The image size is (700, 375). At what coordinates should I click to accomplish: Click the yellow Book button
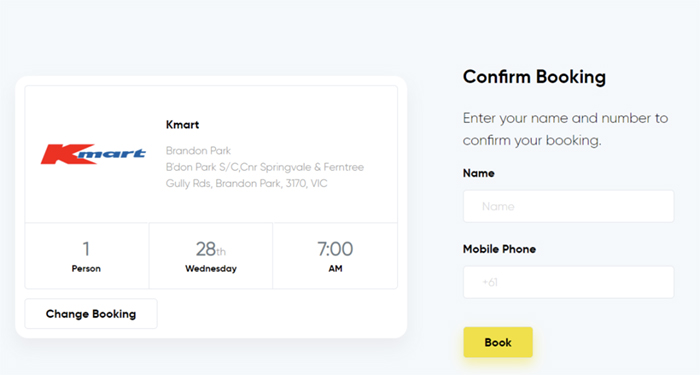(498, 342)
